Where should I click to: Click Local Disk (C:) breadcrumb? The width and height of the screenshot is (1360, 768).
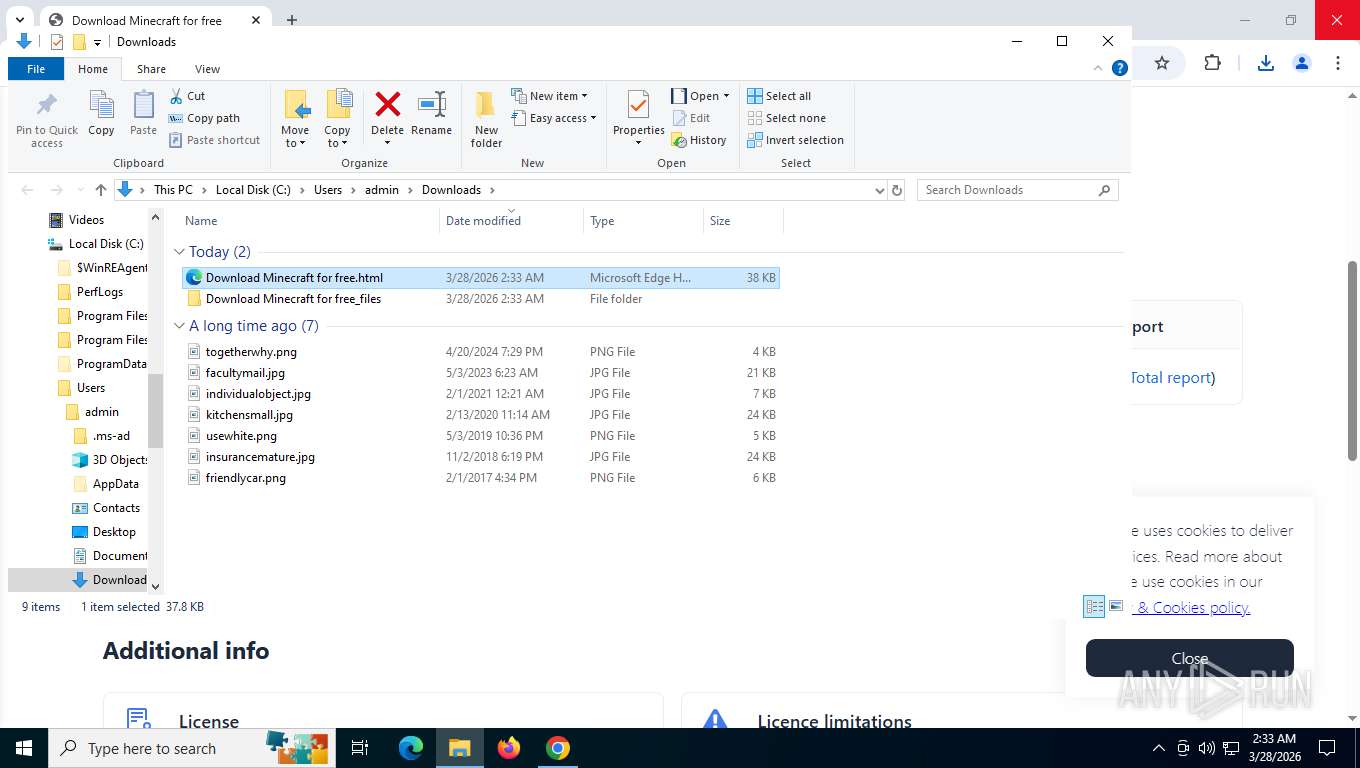[253, 190]
